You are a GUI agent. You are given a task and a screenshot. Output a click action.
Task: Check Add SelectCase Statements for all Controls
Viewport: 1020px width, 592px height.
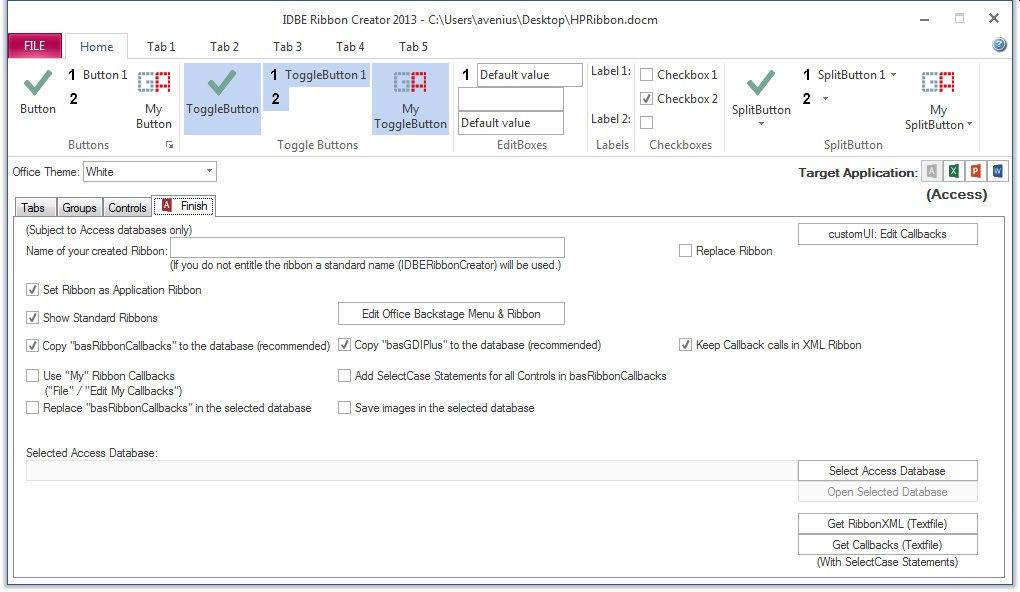click(x=344, y=376)
